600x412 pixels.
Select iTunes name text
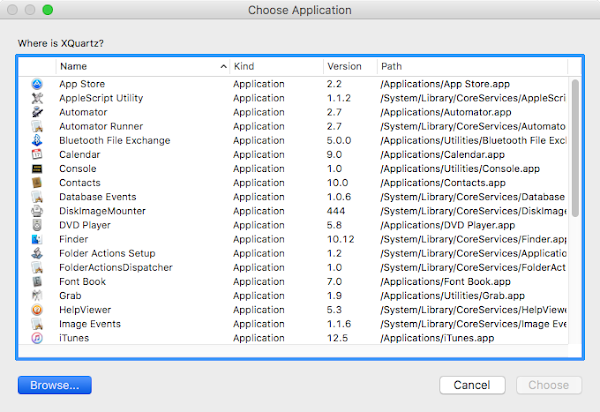(x=74, y=338)
